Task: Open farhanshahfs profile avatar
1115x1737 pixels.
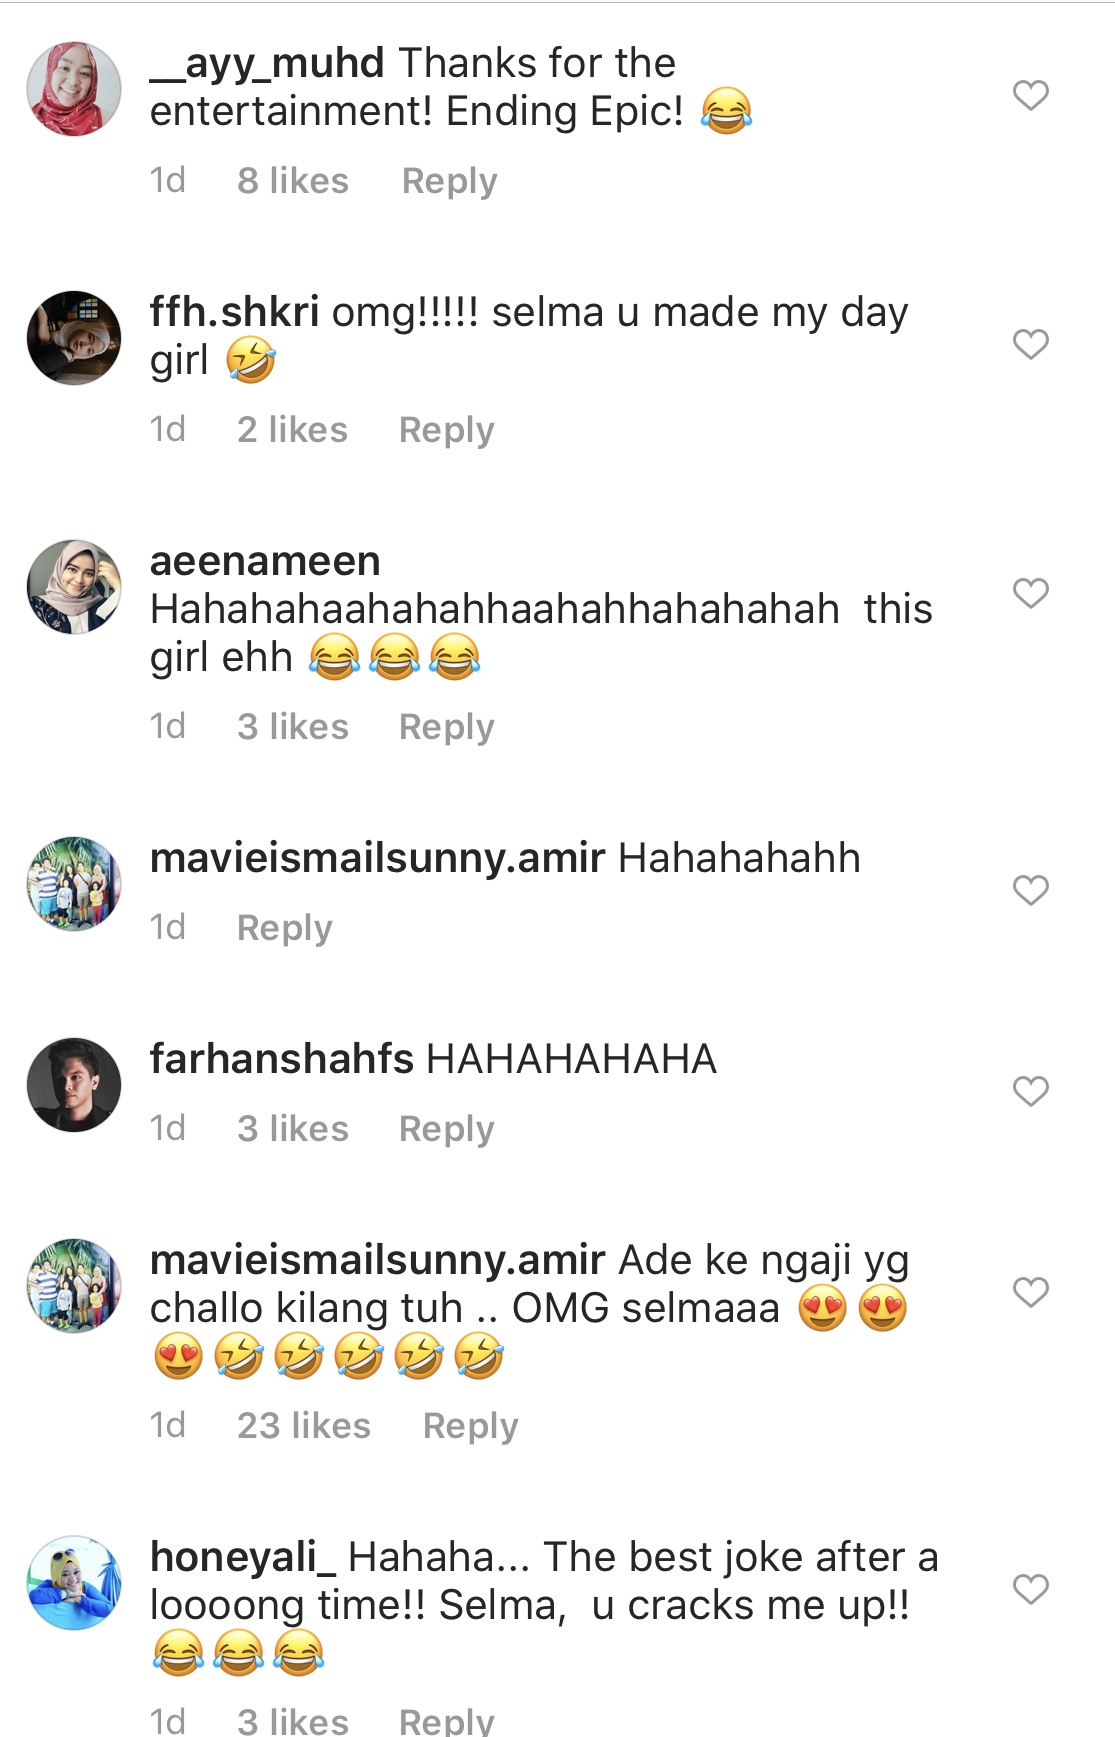Action: coord(74,1085)
